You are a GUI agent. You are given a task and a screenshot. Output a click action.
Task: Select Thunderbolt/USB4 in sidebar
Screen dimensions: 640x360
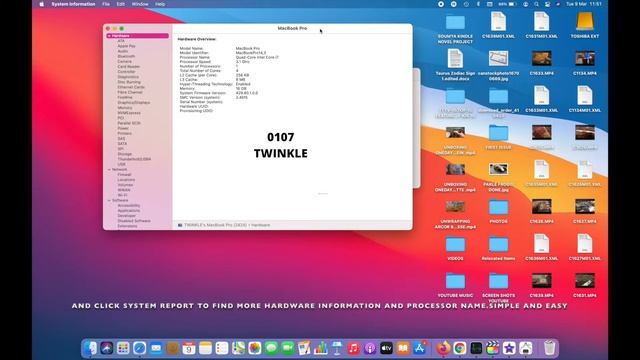134,159
